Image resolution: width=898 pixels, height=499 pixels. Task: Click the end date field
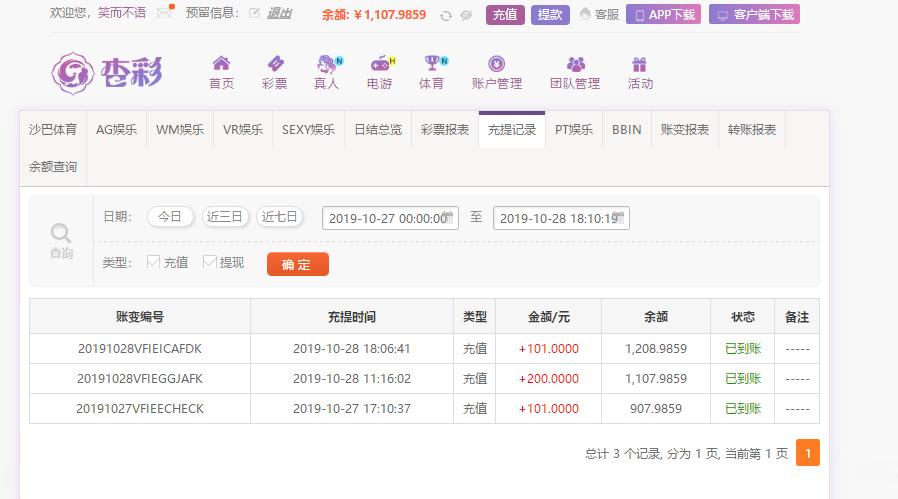pyautogui.click(x=561, y=218)
